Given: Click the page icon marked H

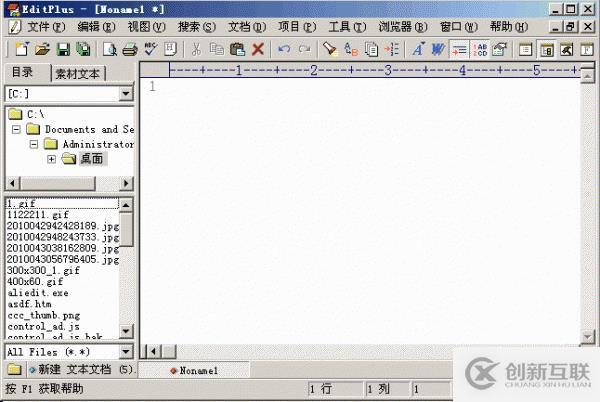Looking at the screenshot, I should 170,49.
